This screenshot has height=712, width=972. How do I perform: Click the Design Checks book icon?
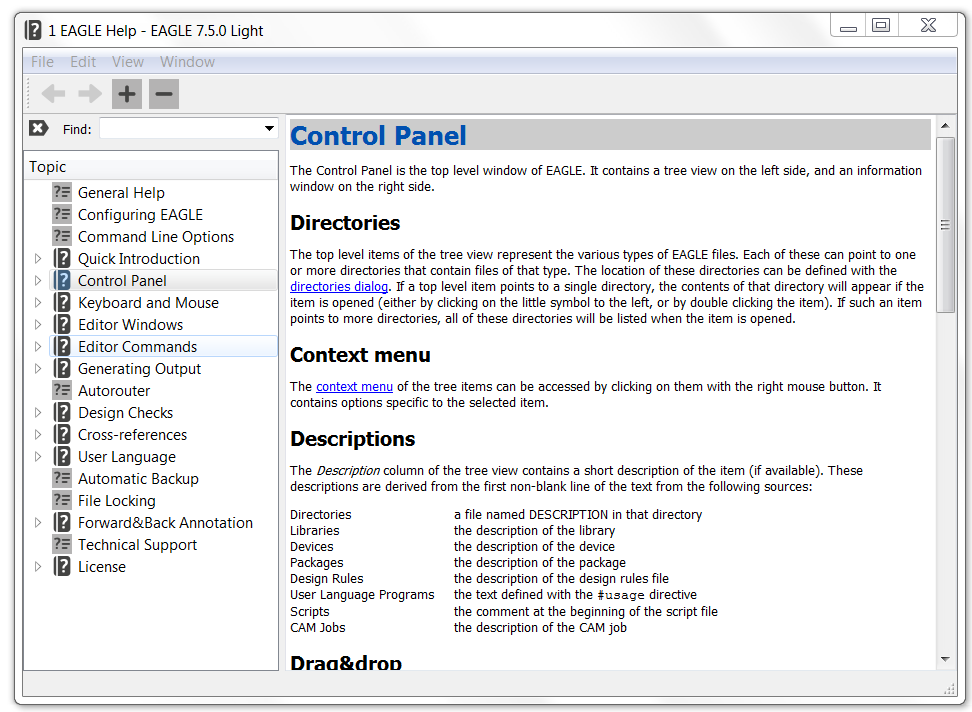(x=62, y=413)
